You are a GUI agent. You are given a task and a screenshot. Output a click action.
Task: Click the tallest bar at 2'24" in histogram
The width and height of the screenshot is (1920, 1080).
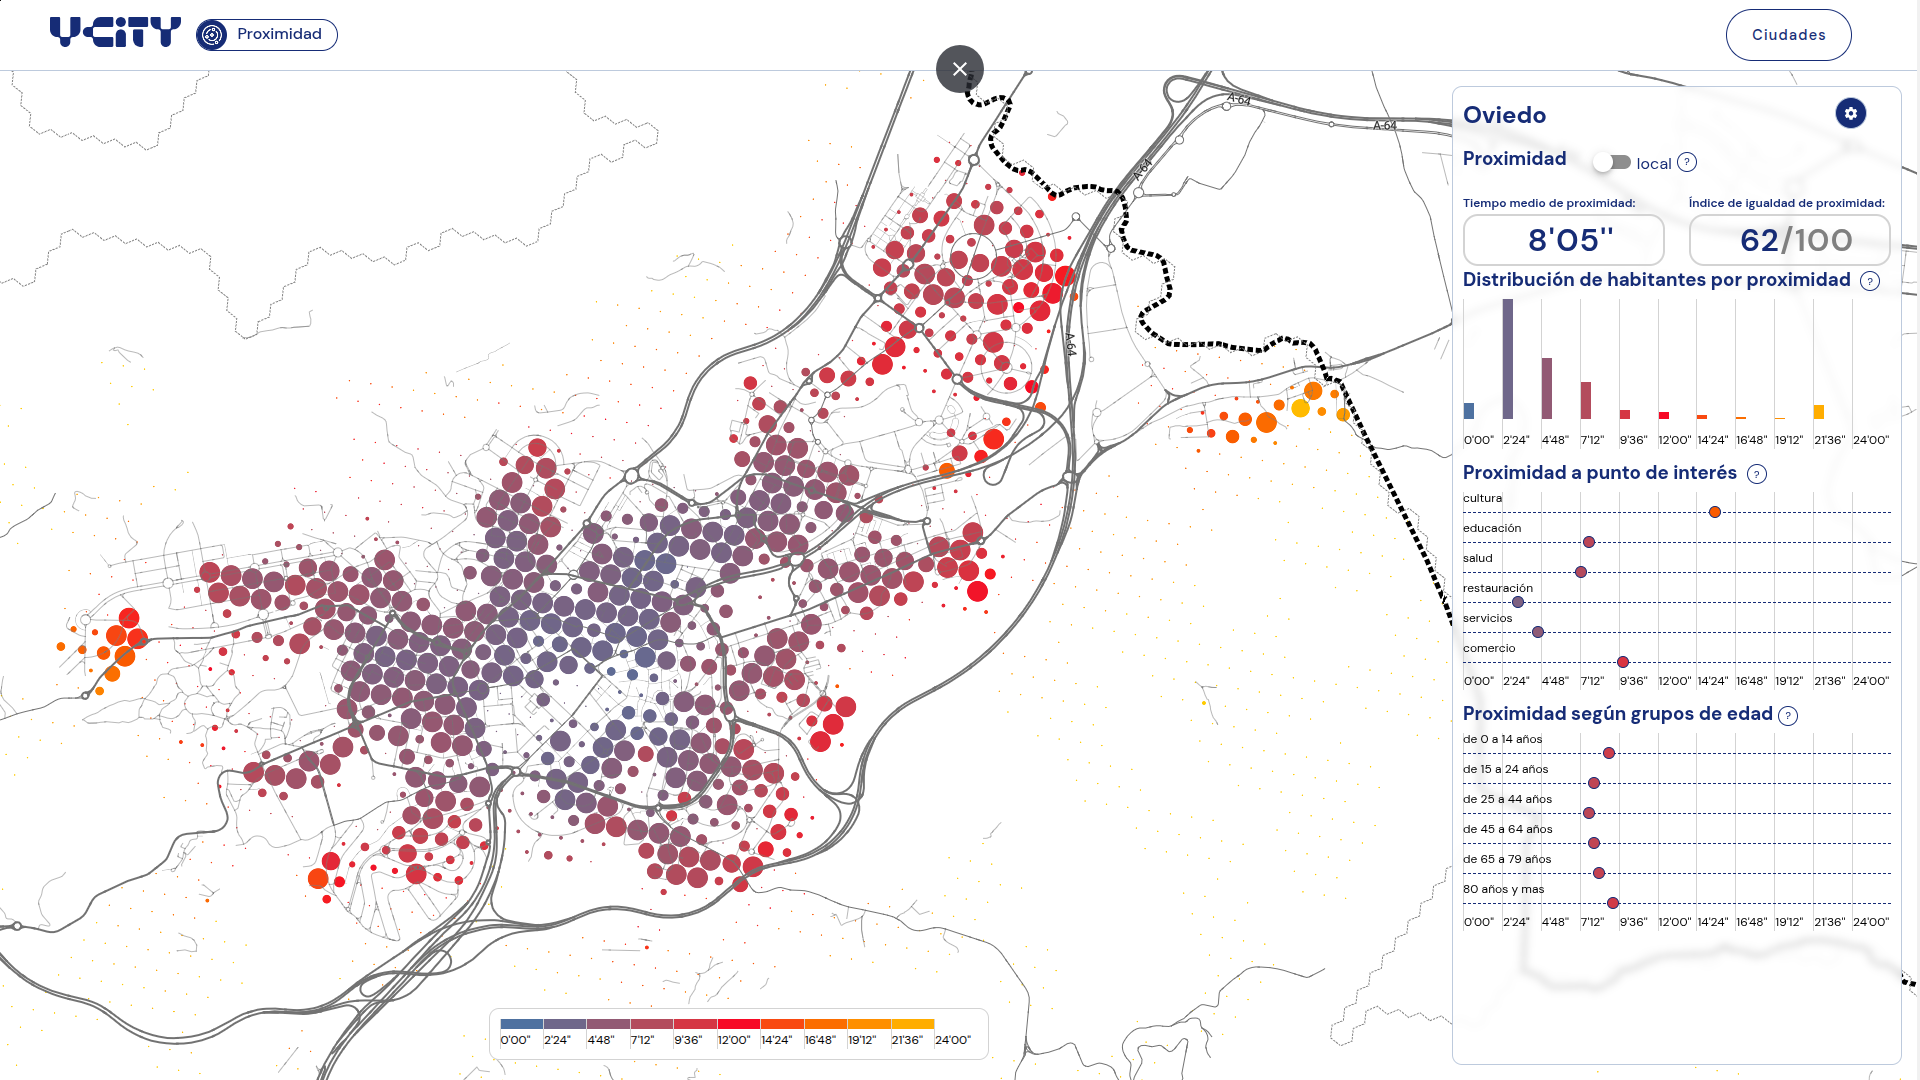point(1508,359)
